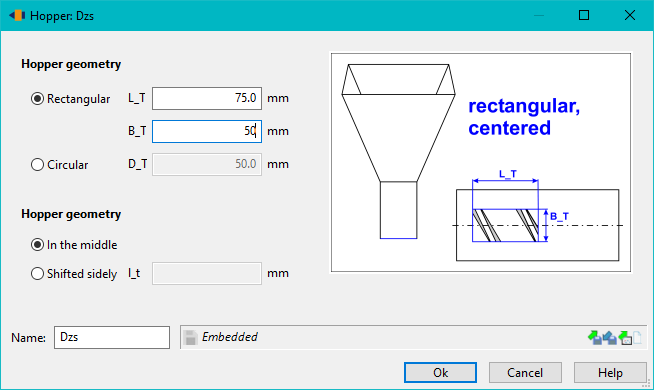
Task: Click the B_T width input field
Action: point(207,131)
